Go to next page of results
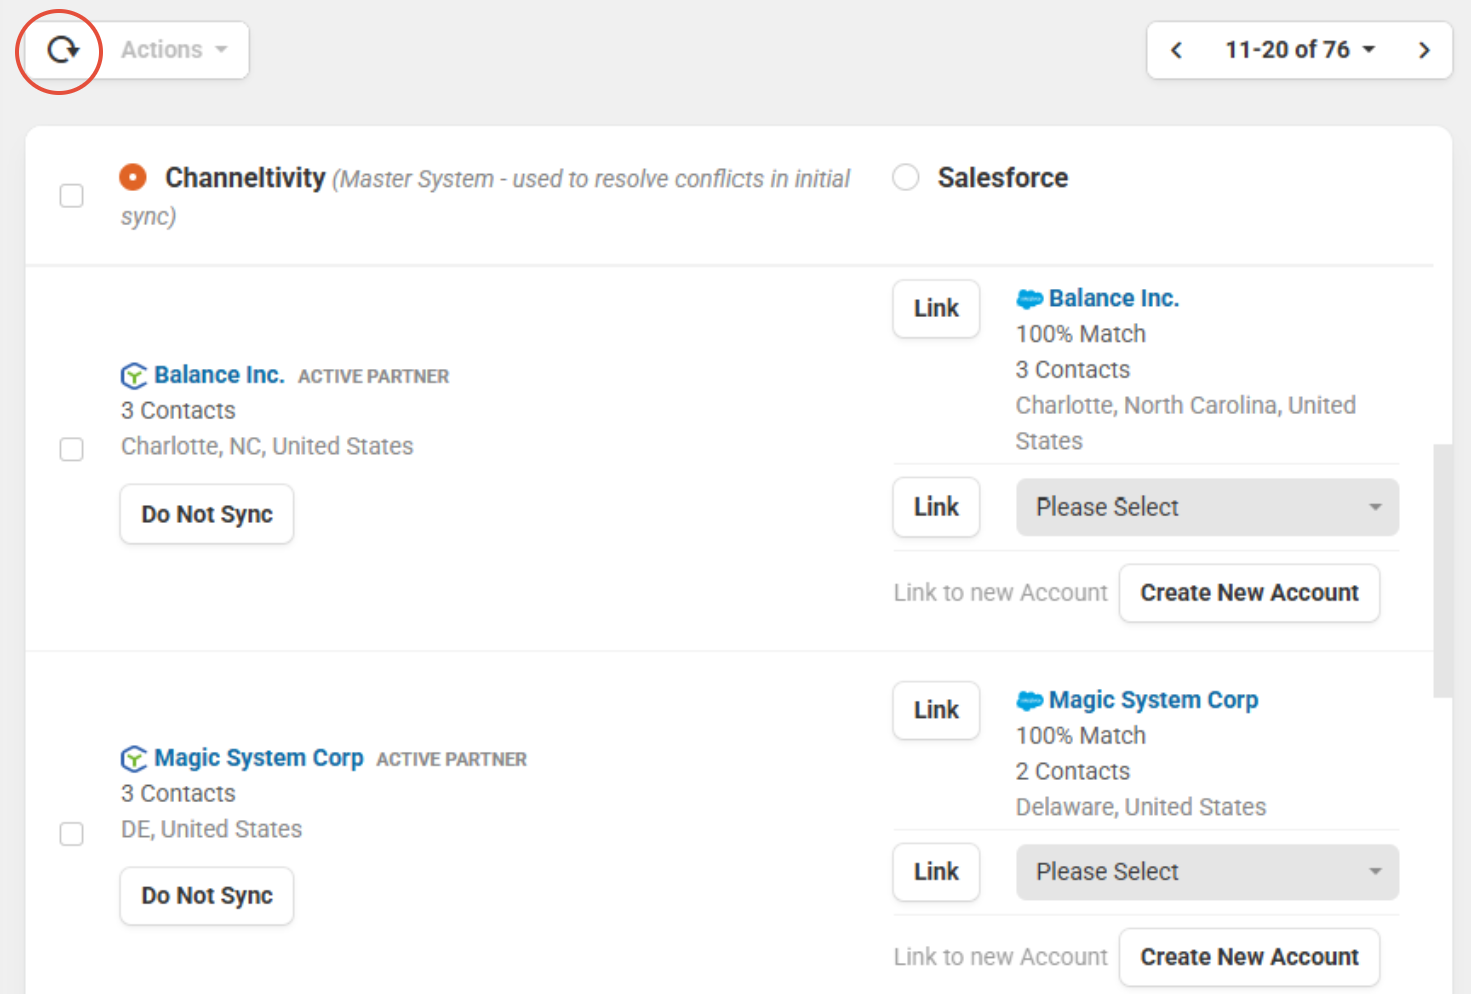 pos(1424,50)
